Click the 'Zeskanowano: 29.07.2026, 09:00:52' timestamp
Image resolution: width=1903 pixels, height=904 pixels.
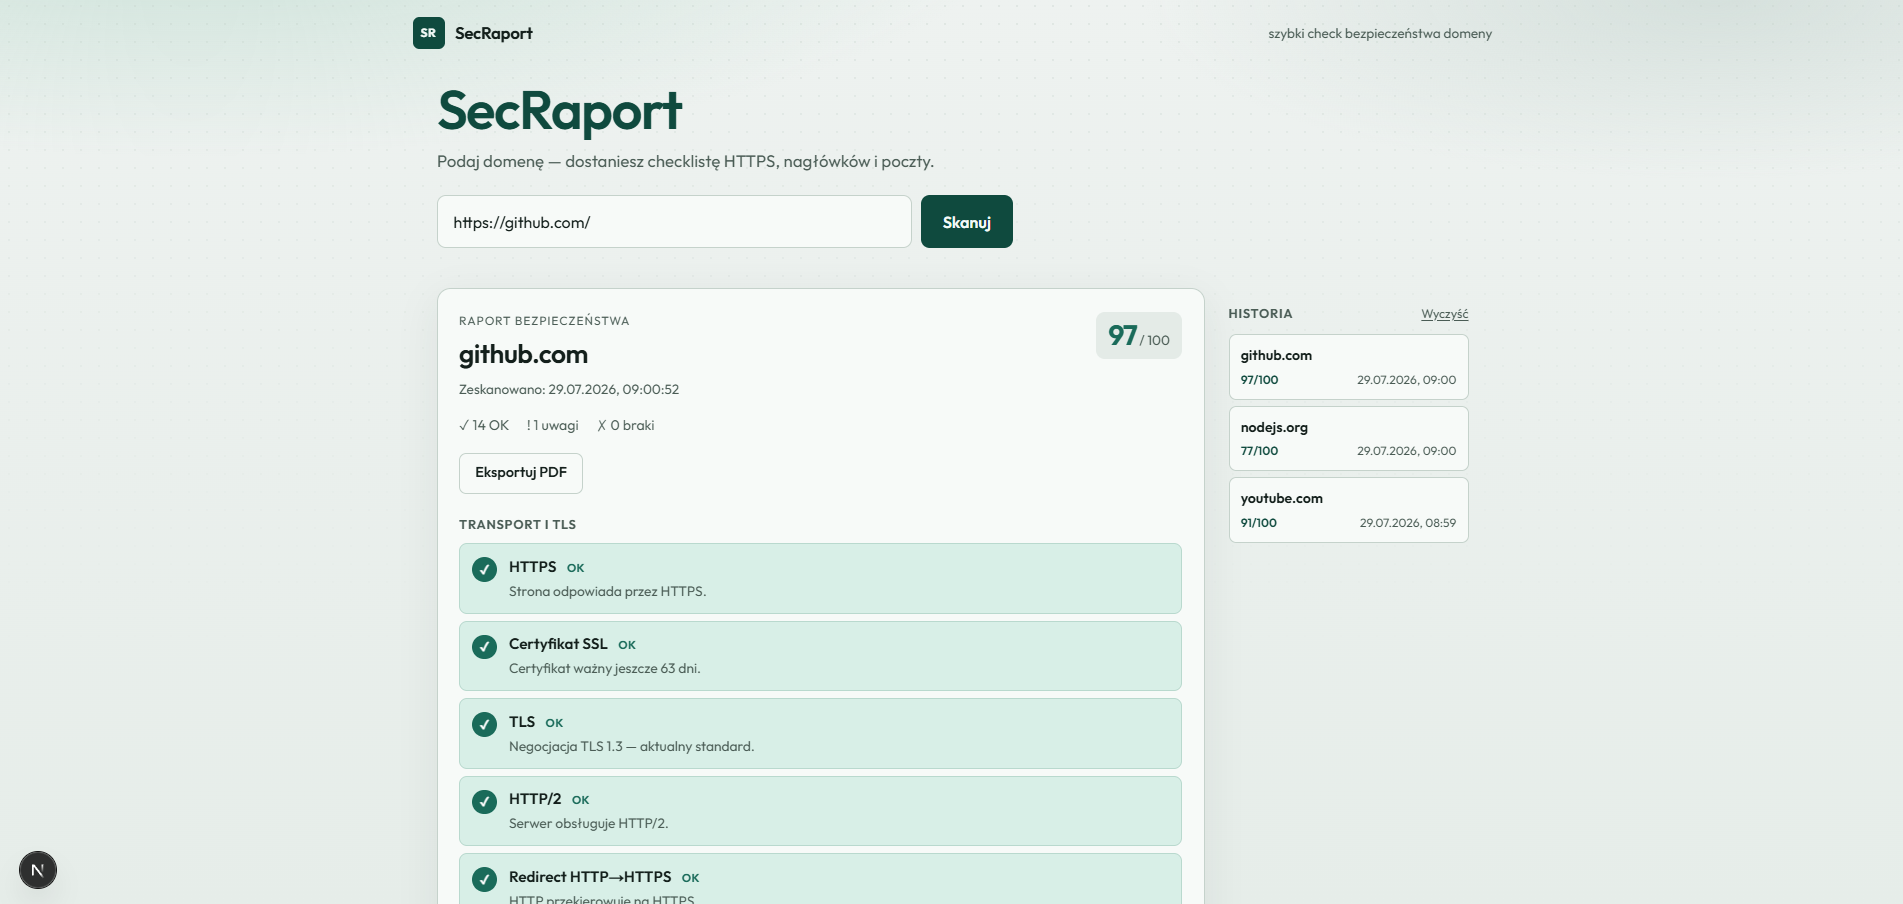(x=569, y=389)
